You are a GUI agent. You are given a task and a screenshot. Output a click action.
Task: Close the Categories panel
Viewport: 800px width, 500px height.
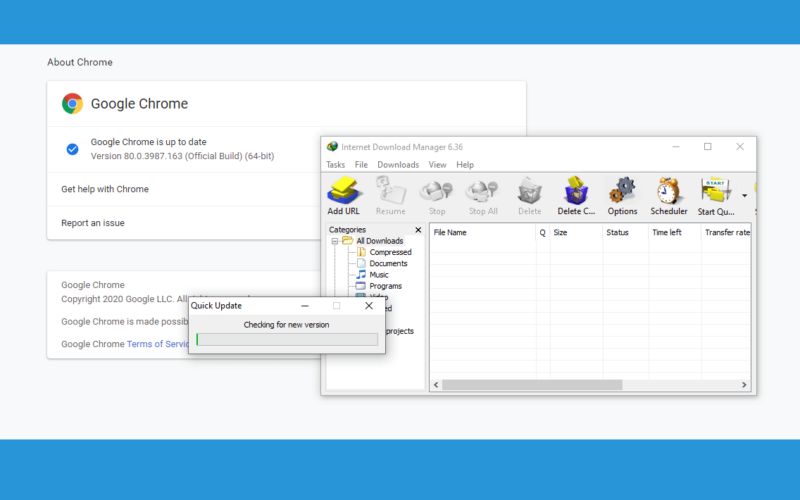pyautogui.click(x=418, y=230)
